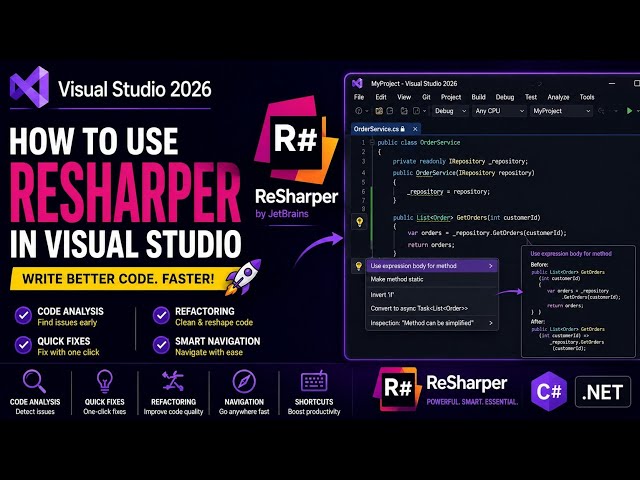The width and height of the screenshot is (640, 480).
Task: Click '_repository = repository;' on line 6
Action: tap(448, 191)
